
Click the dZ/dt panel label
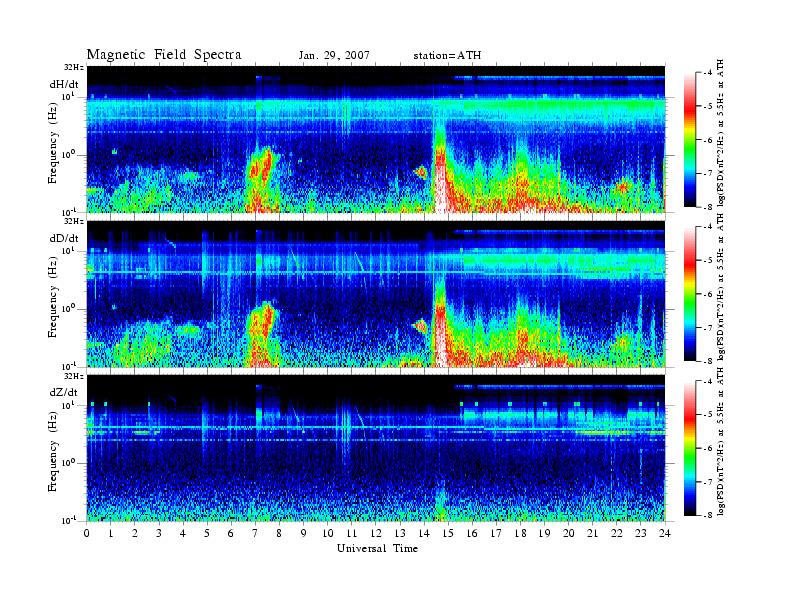click(64, 392)
